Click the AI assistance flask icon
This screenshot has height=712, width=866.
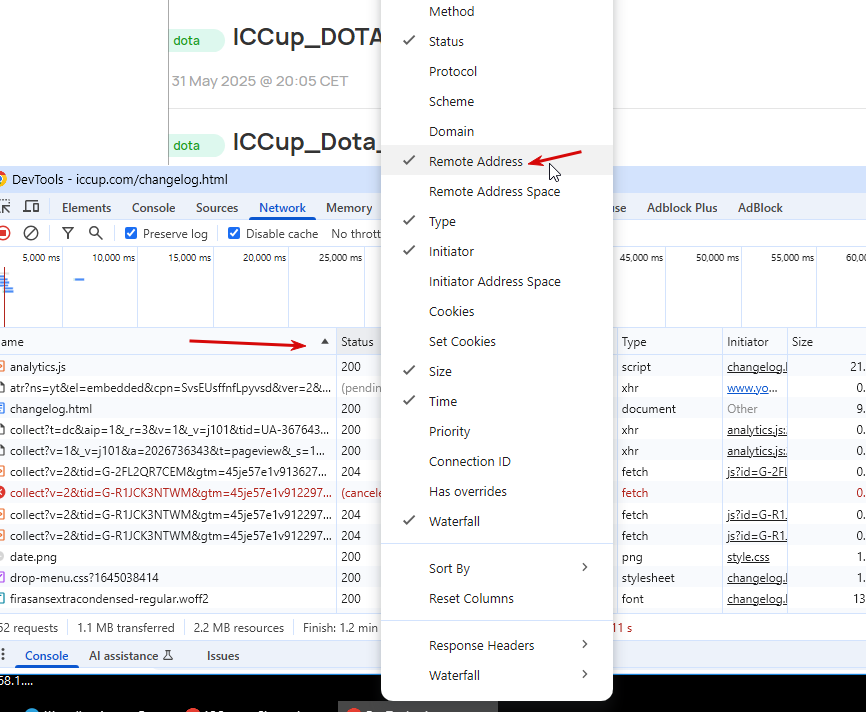pos(168,655)
